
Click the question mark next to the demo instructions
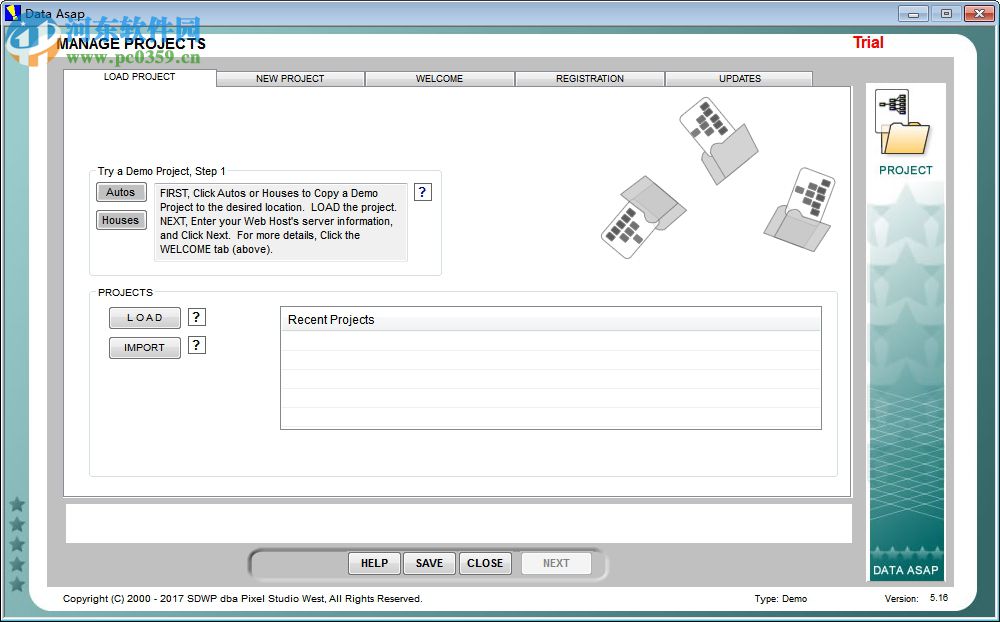point(422,191)
